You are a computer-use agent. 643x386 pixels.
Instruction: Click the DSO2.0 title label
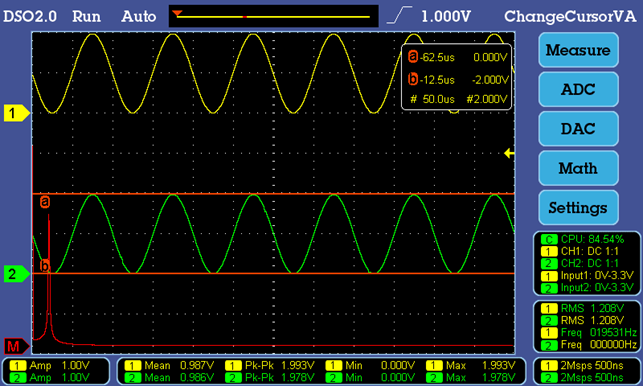click(30, 16)
